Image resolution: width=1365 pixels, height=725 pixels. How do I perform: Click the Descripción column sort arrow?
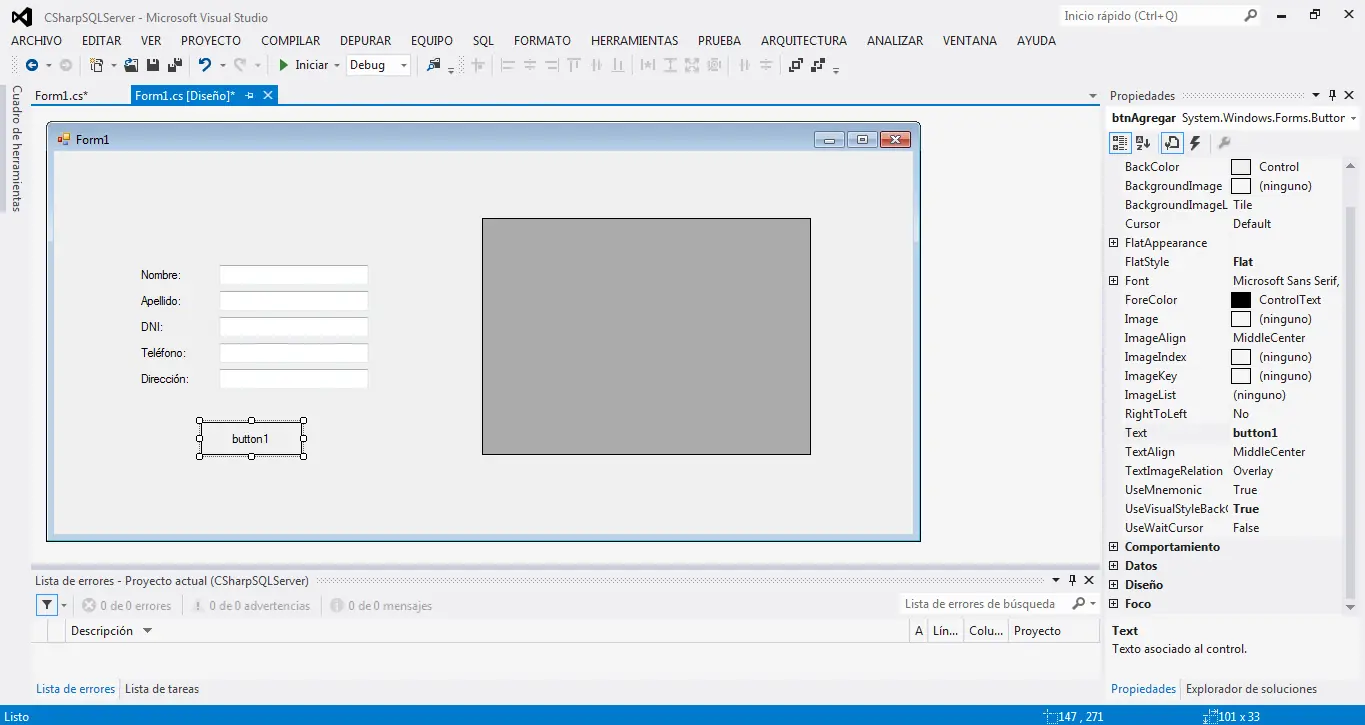147,631
